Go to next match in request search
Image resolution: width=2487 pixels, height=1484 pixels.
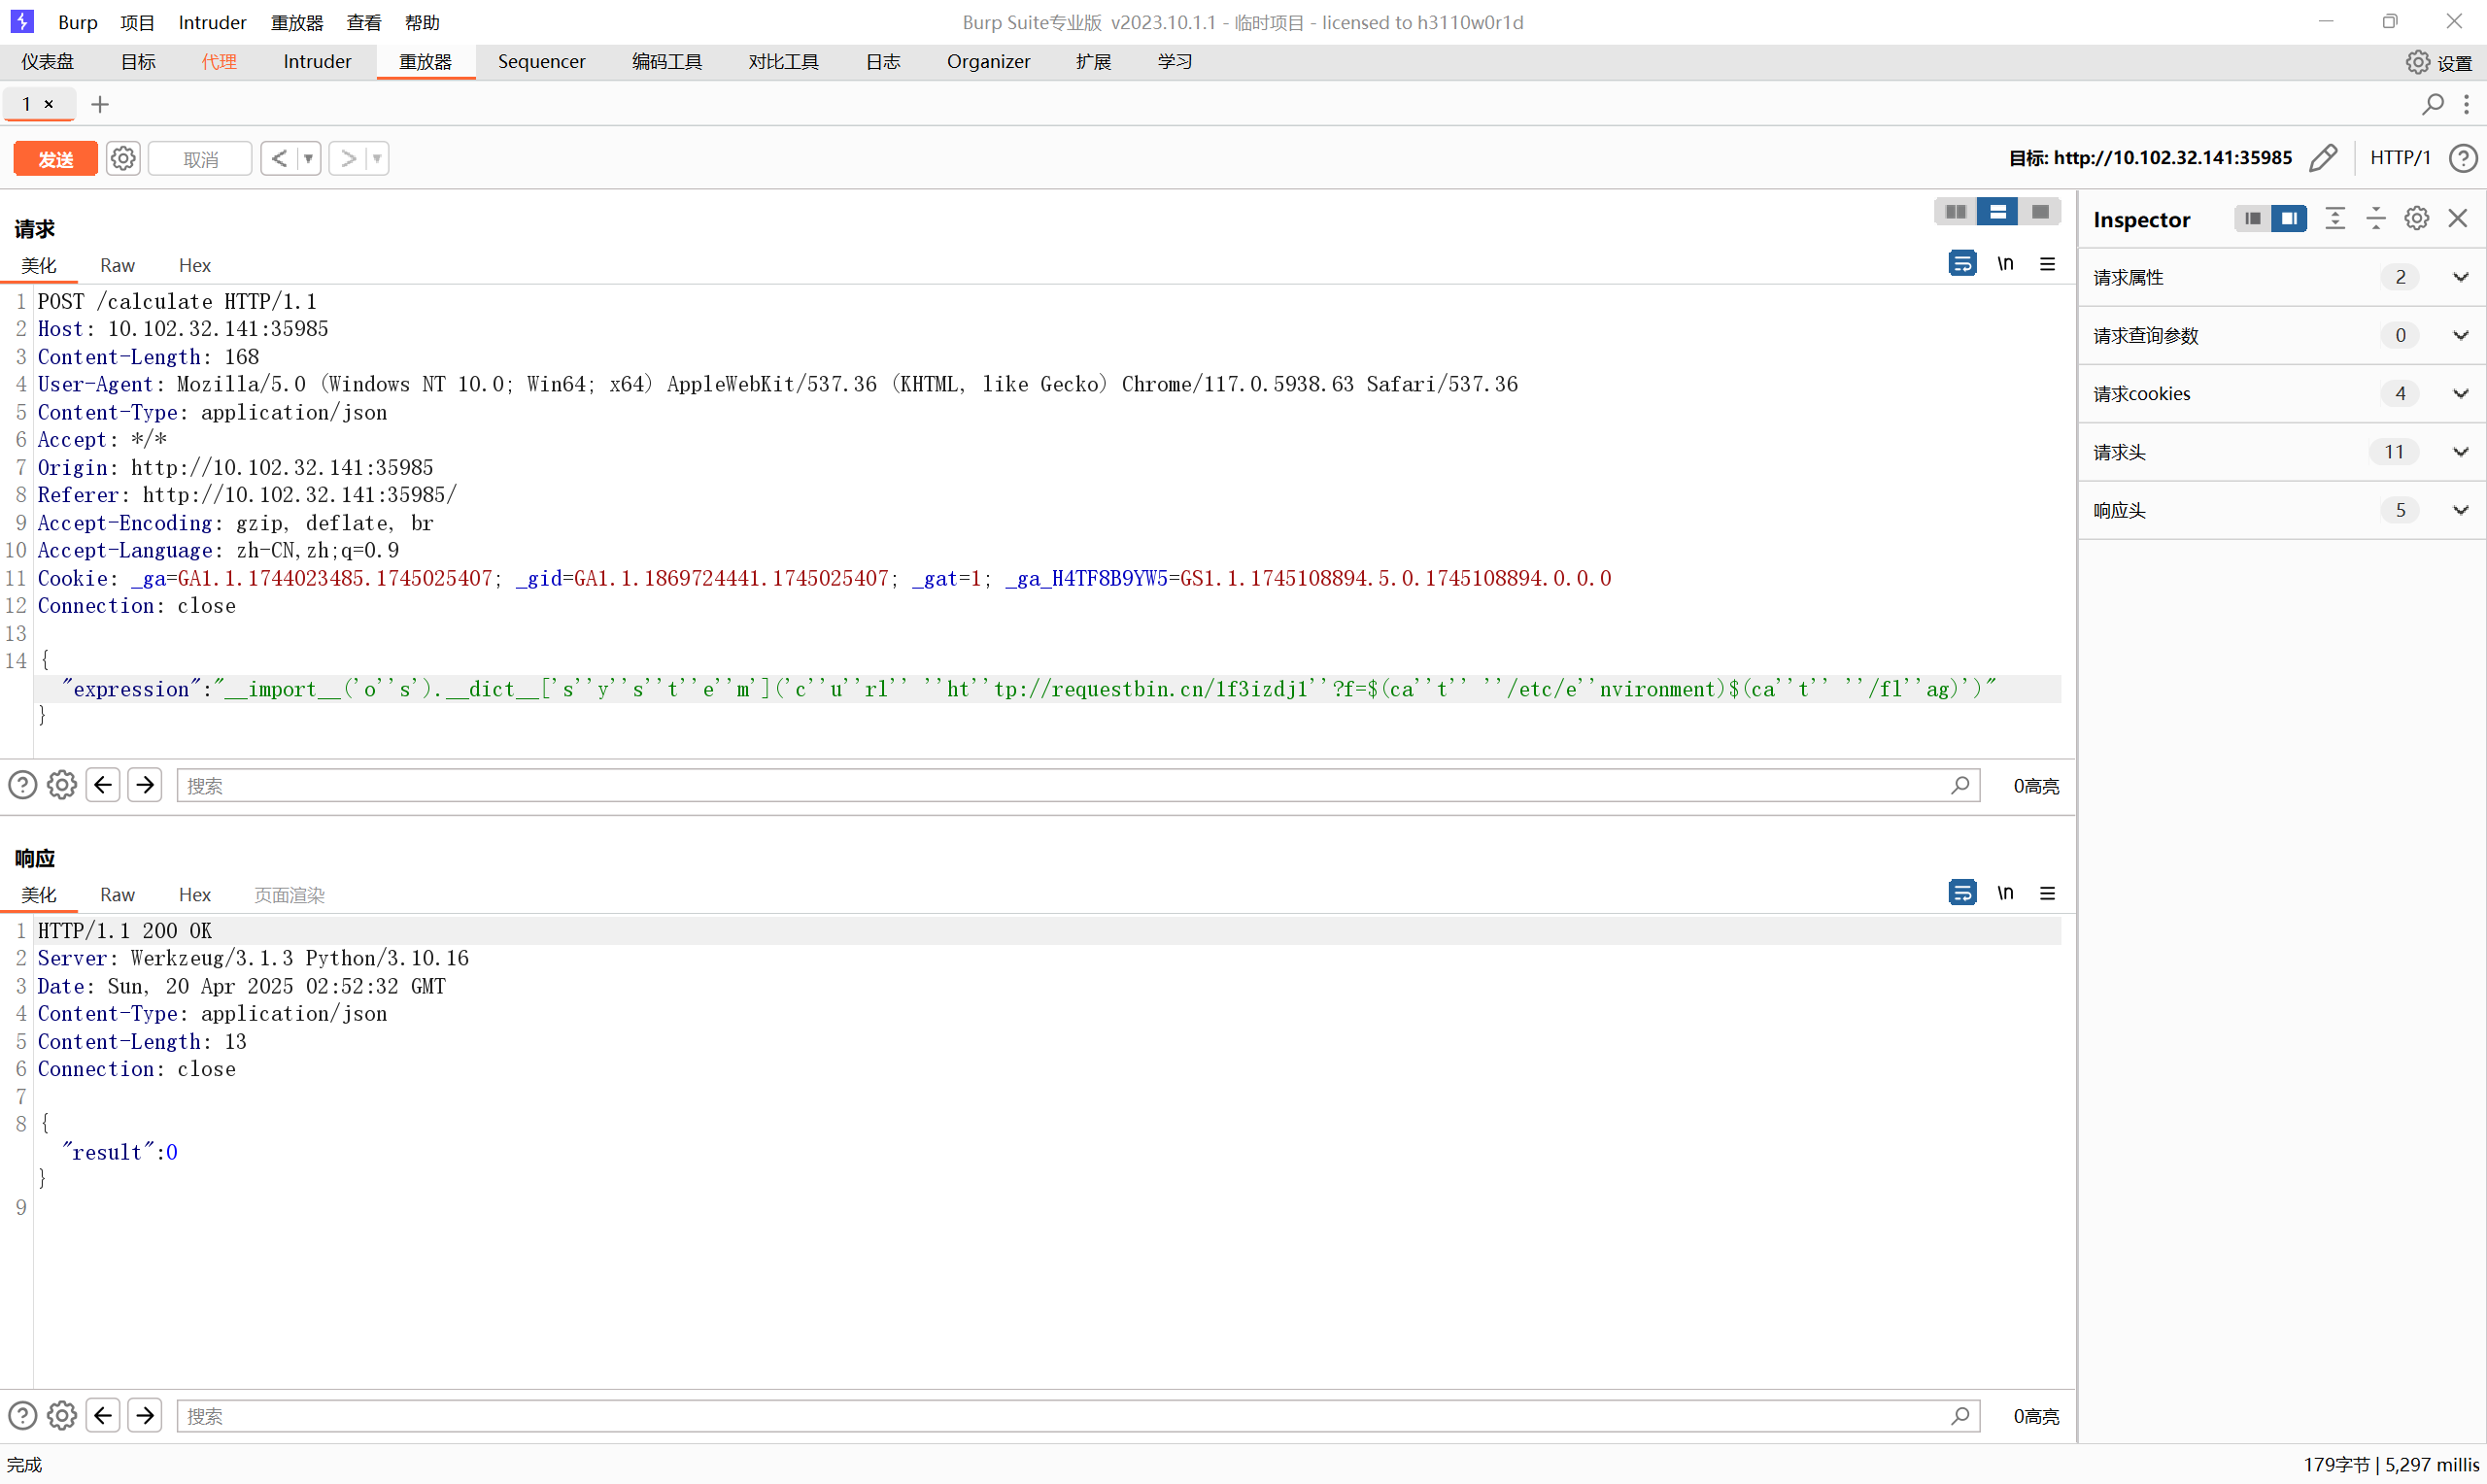145,785
